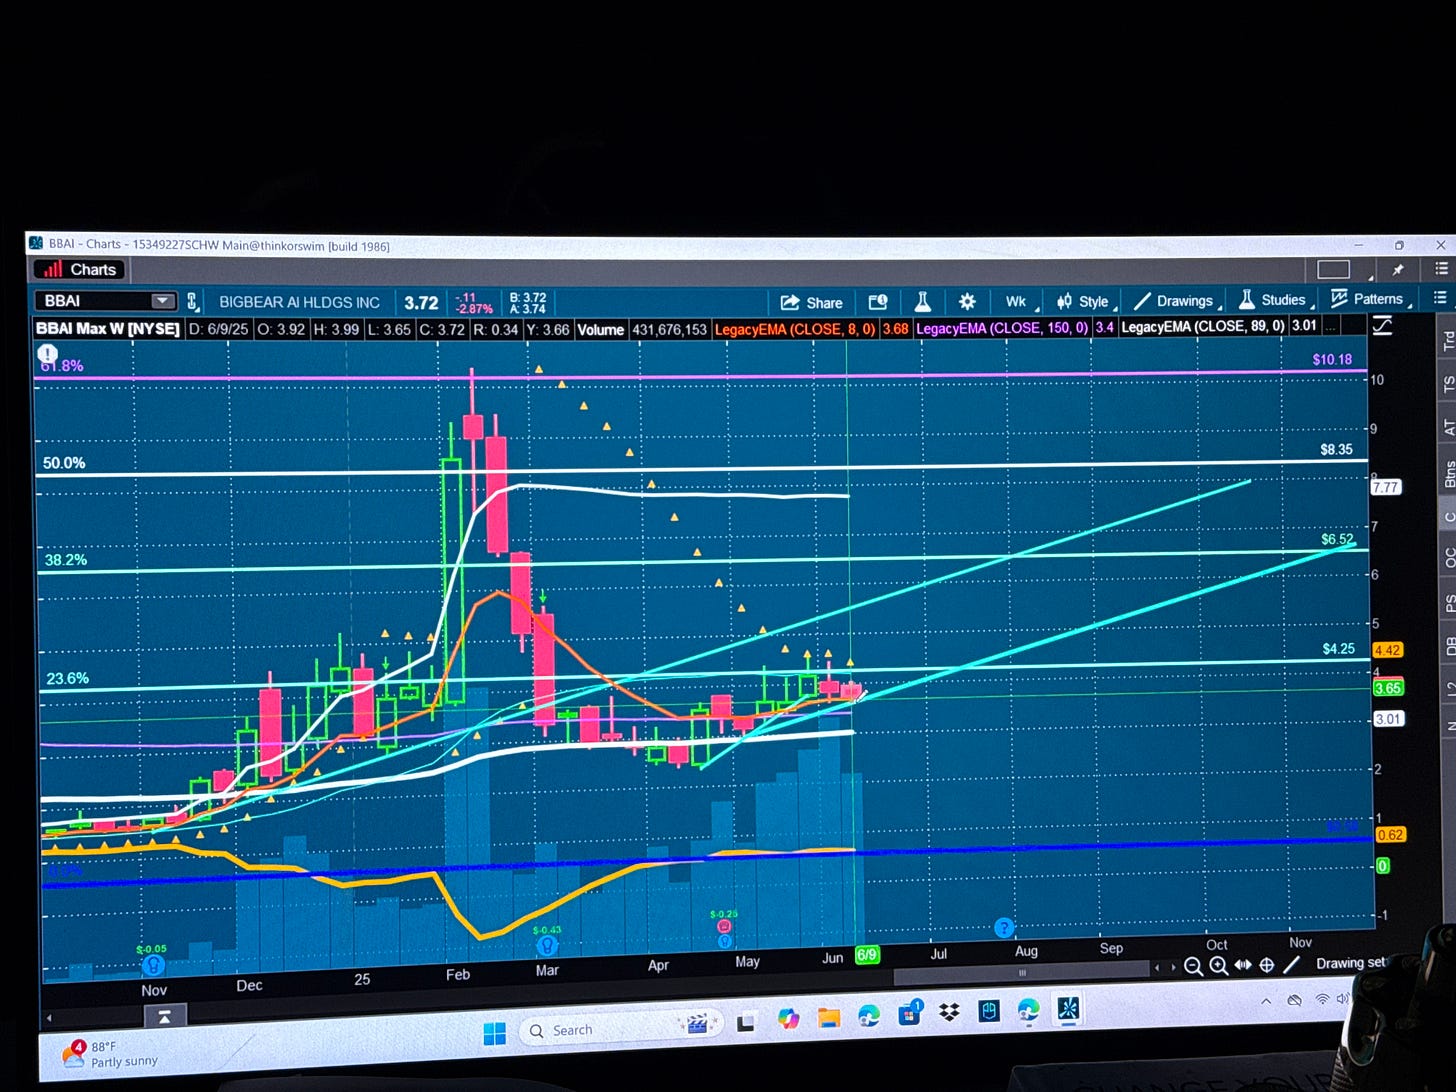Click the top window list menu icon
This screenshot has width=1456, height=1092.
1441,268
